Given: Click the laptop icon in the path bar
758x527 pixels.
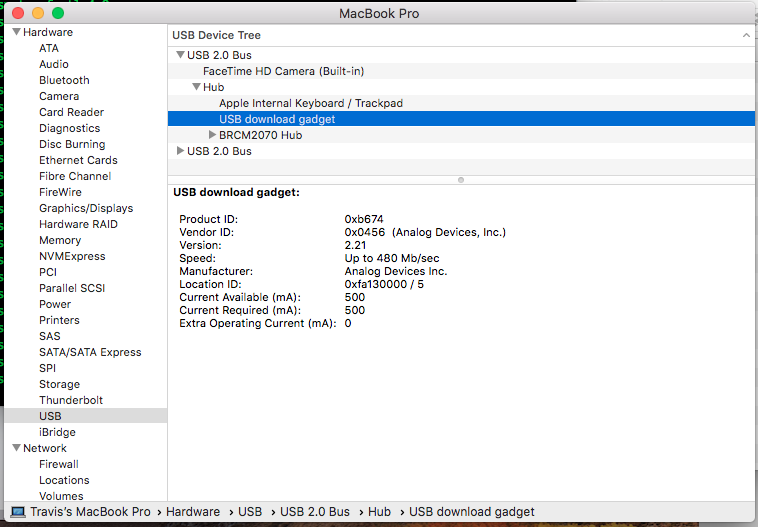Looking at the screenshot, I should [18, 512].
